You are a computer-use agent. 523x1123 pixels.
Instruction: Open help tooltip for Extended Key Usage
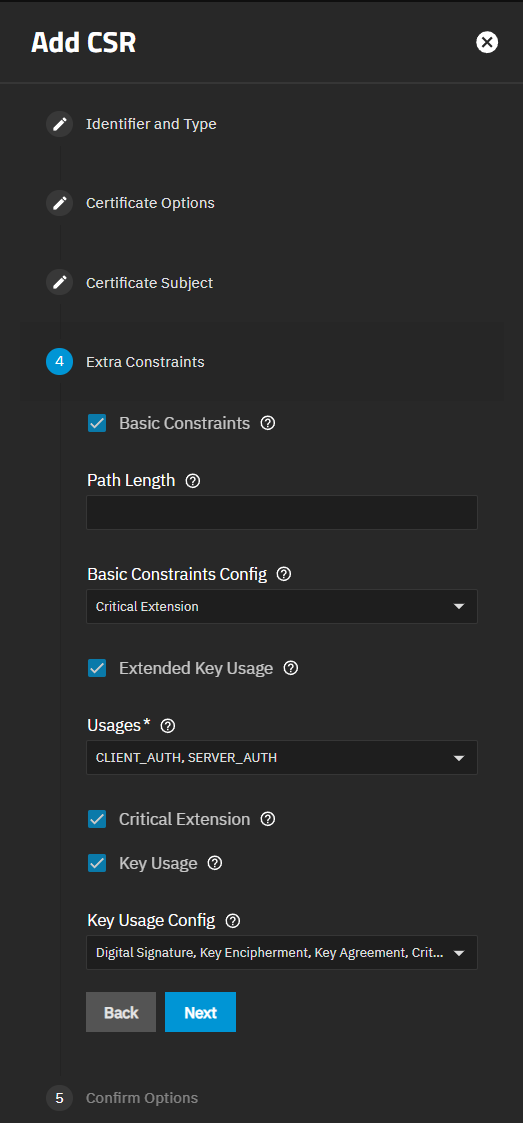pos(291,668)
